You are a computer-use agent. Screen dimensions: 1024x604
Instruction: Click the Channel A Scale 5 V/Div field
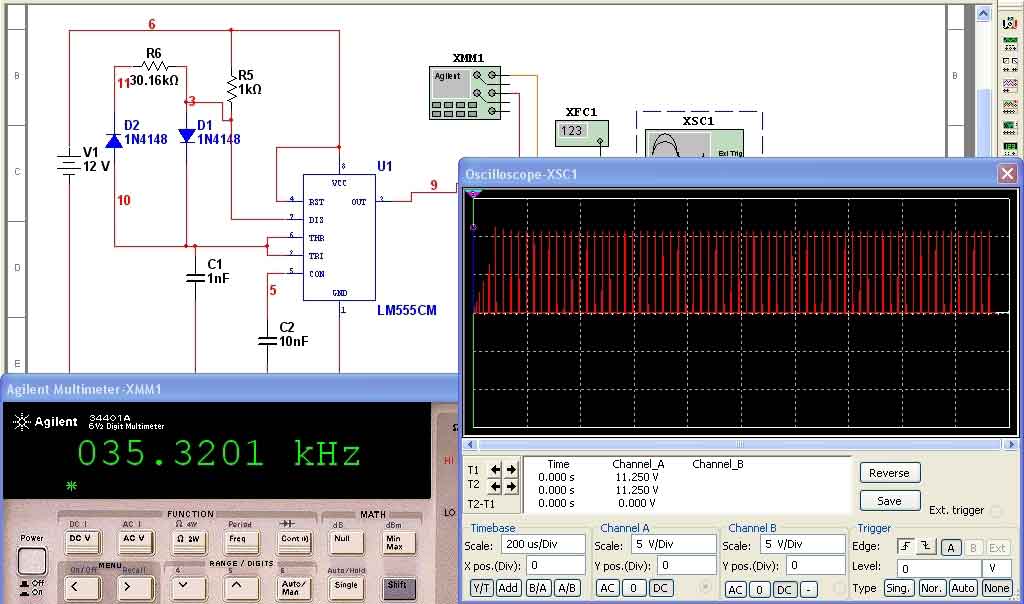pyautogui.click(x=671, y=544)
